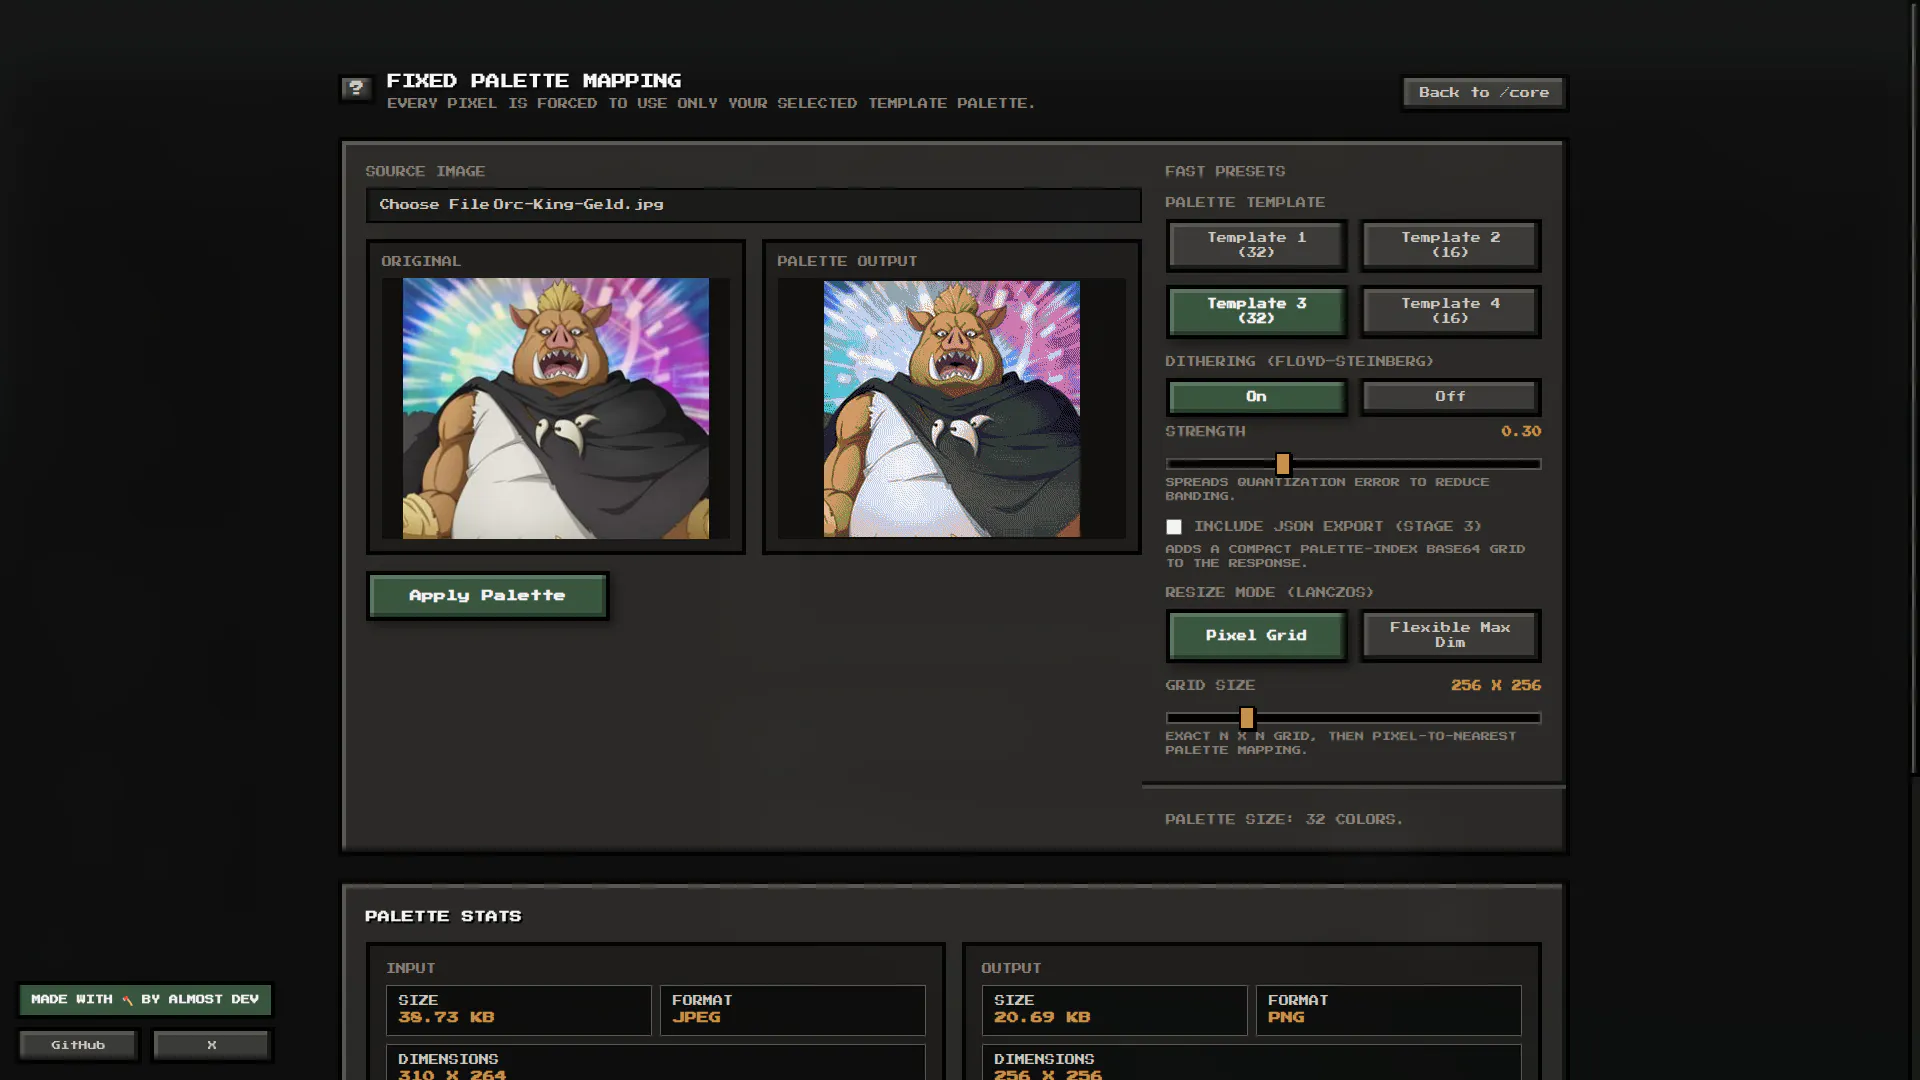This screenshot has height=1080, width=1920.
Task: Select Template 4 (16) palette
Action: (1450, 311)
